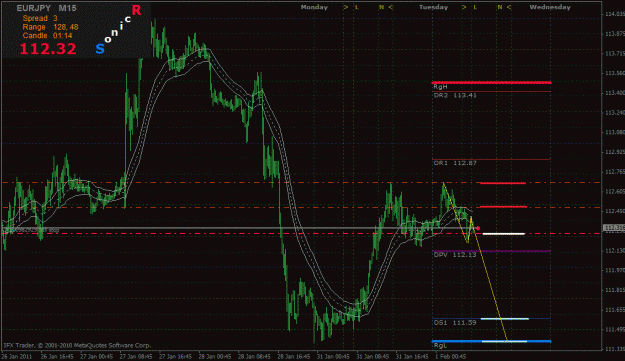This screenshot has width=625, height=361.
Task: Click the 27 Jan 00:45 time label
Action: (x=96, y=357)
